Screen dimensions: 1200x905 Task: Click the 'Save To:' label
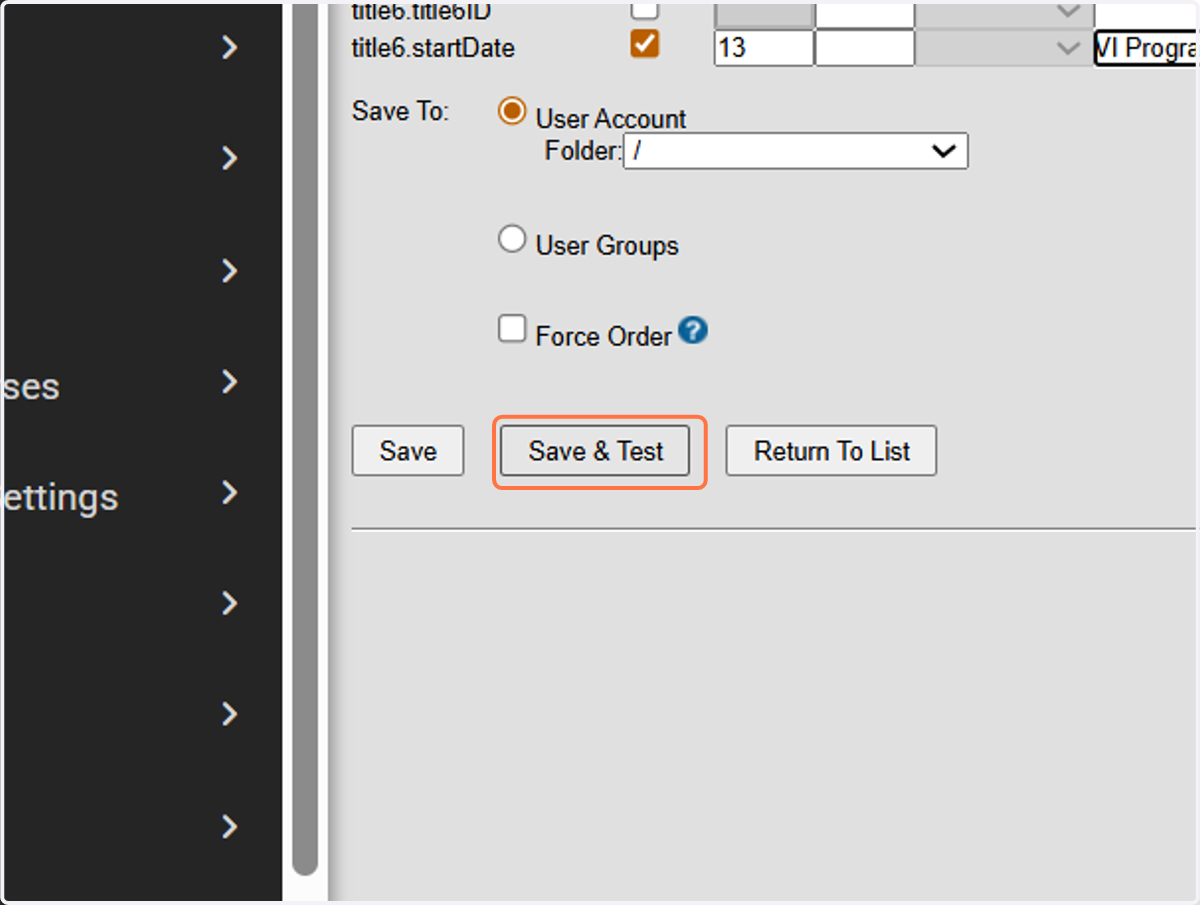pos(401,111)
